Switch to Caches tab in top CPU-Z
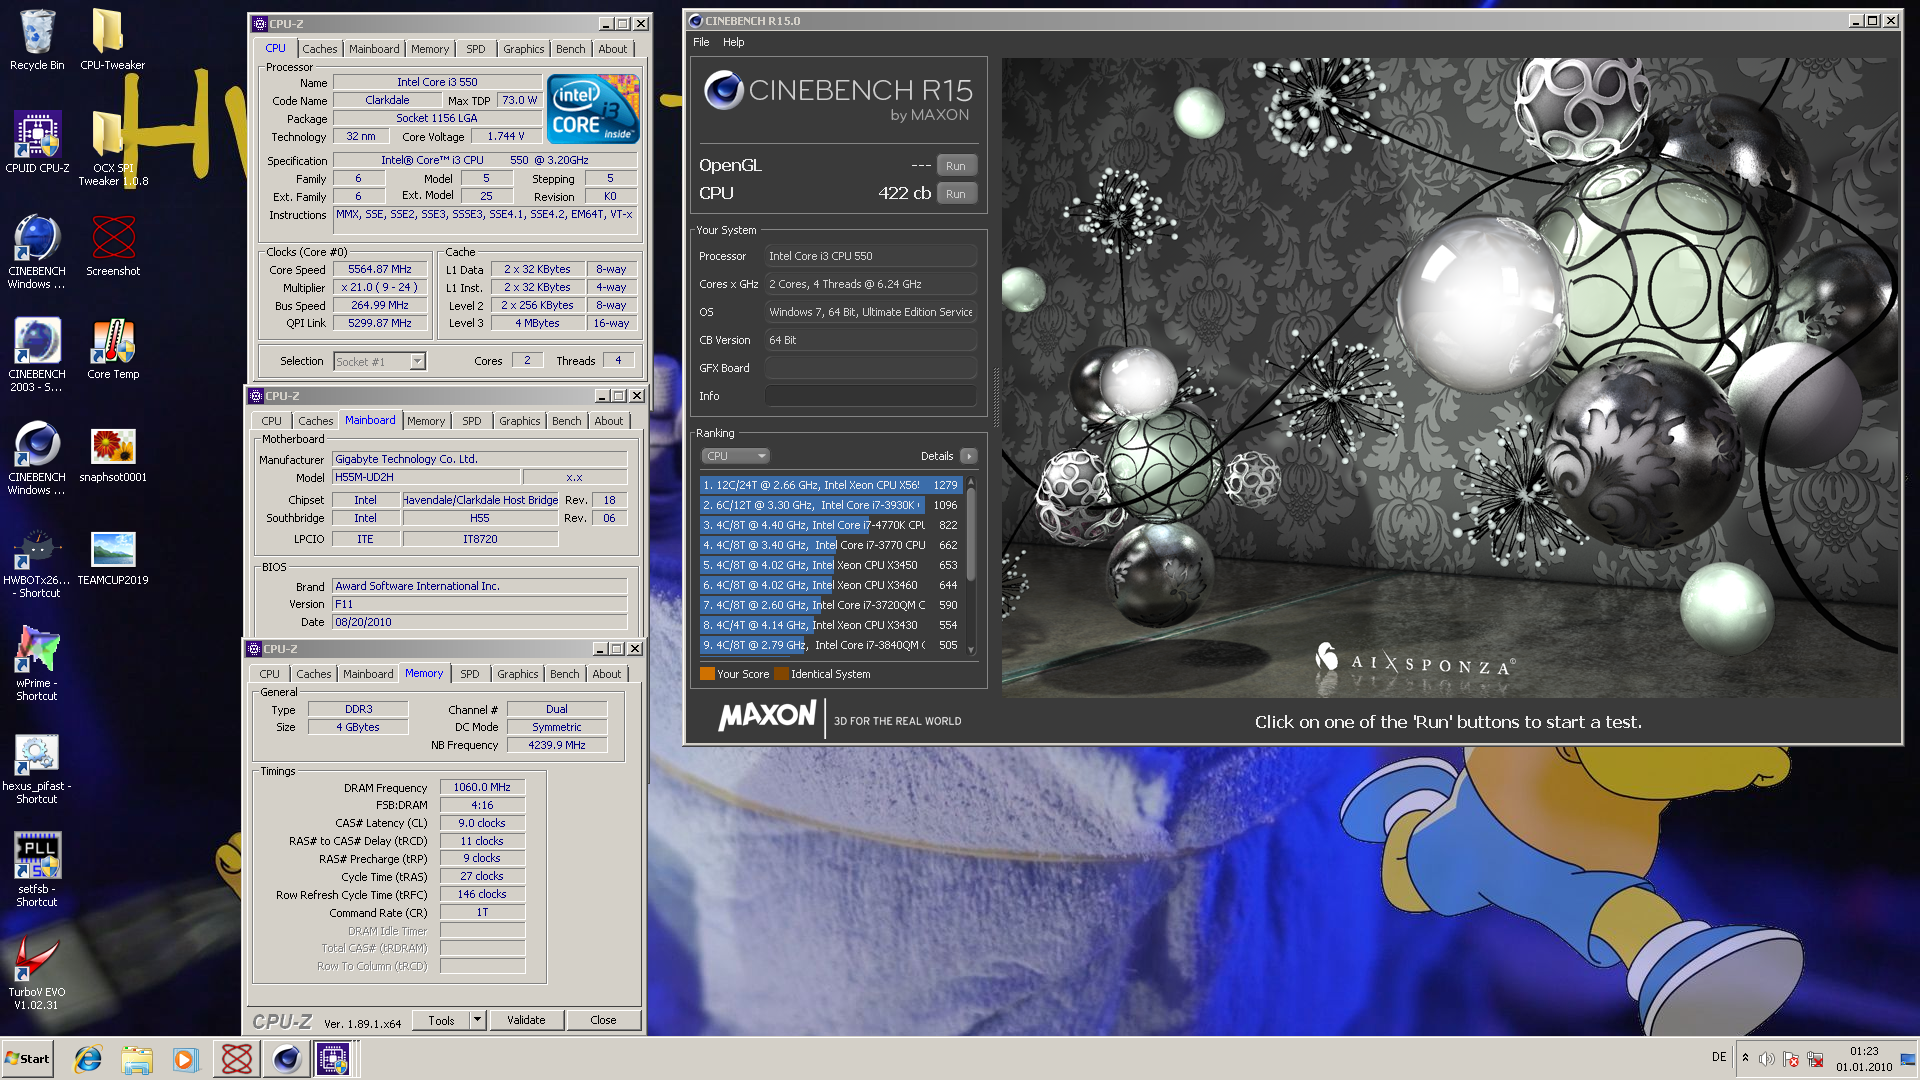 320,49
